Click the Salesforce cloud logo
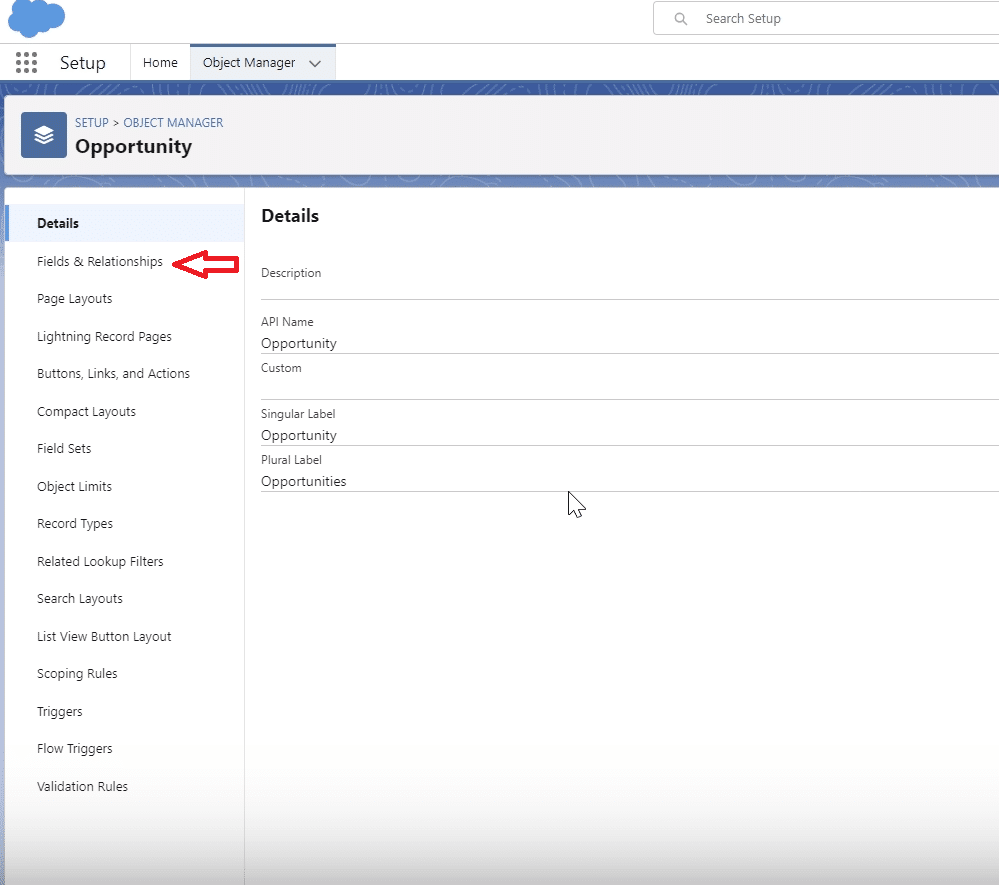The height and width of the screenshot is (885, 999). (36, 18)
